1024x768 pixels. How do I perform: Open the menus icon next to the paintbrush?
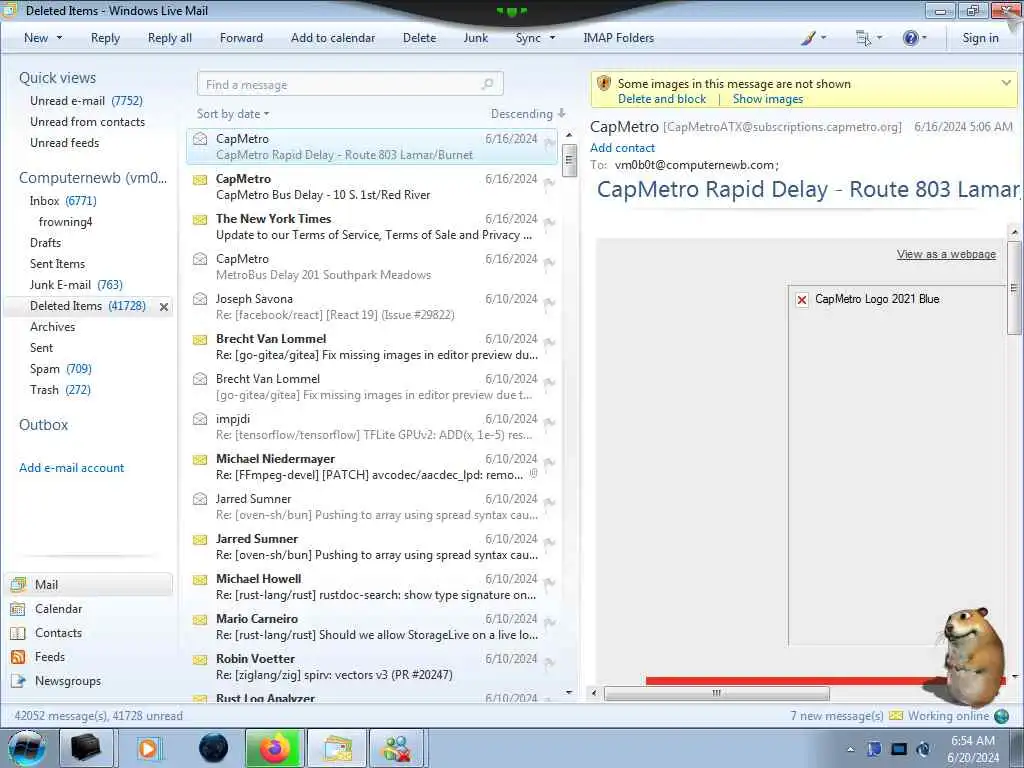pos(863,38)
